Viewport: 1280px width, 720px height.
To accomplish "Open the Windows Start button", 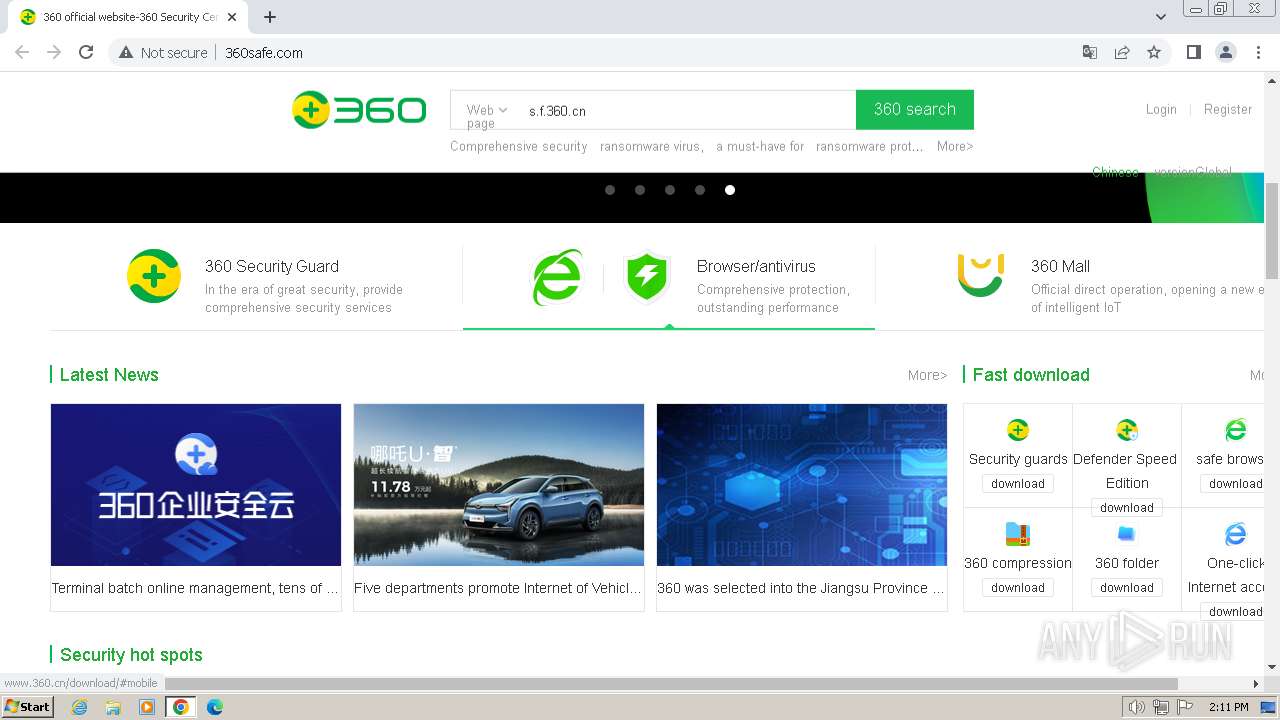I will coord(28,706).
